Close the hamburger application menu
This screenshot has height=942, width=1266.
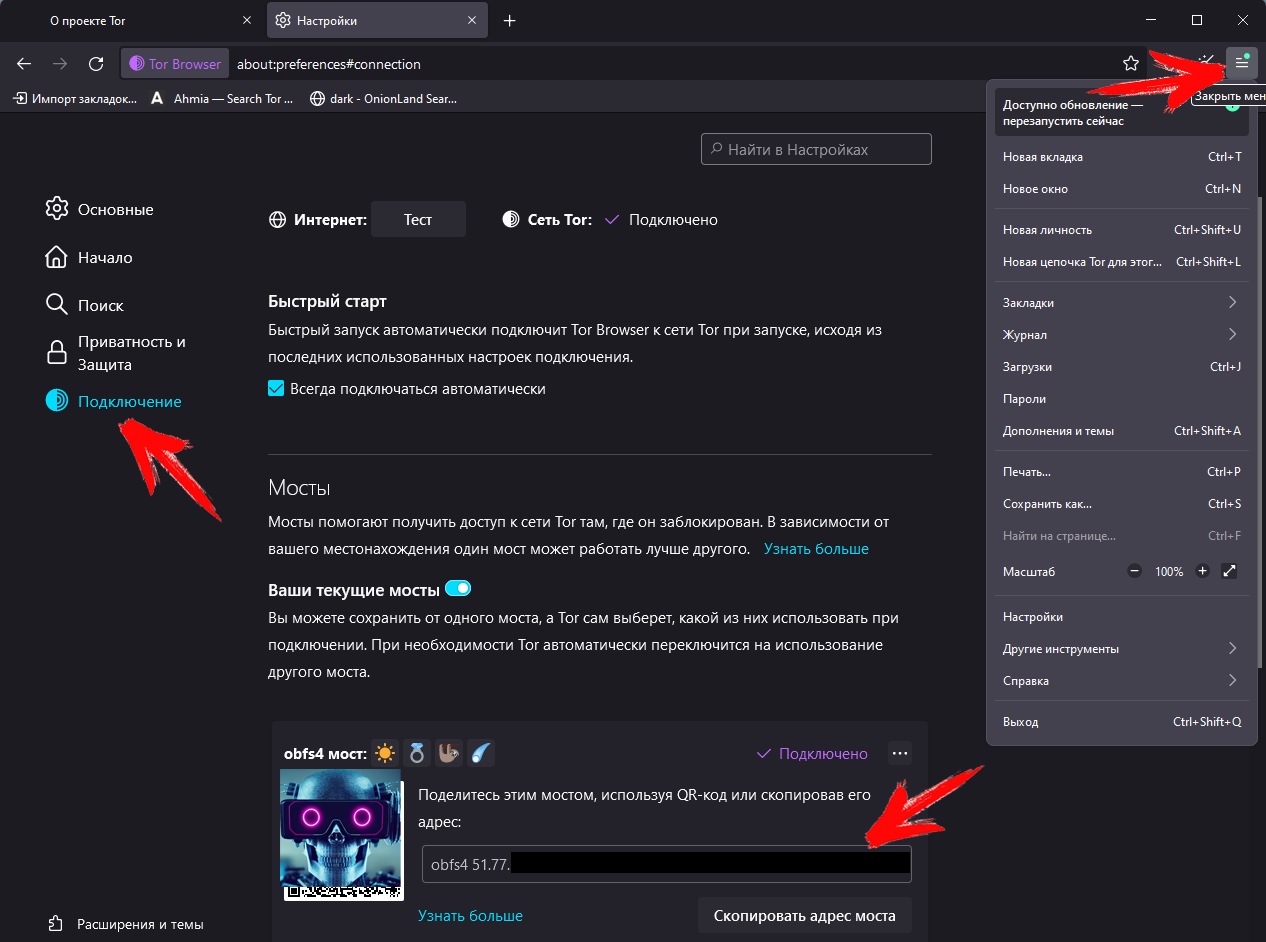point(1241,63)
